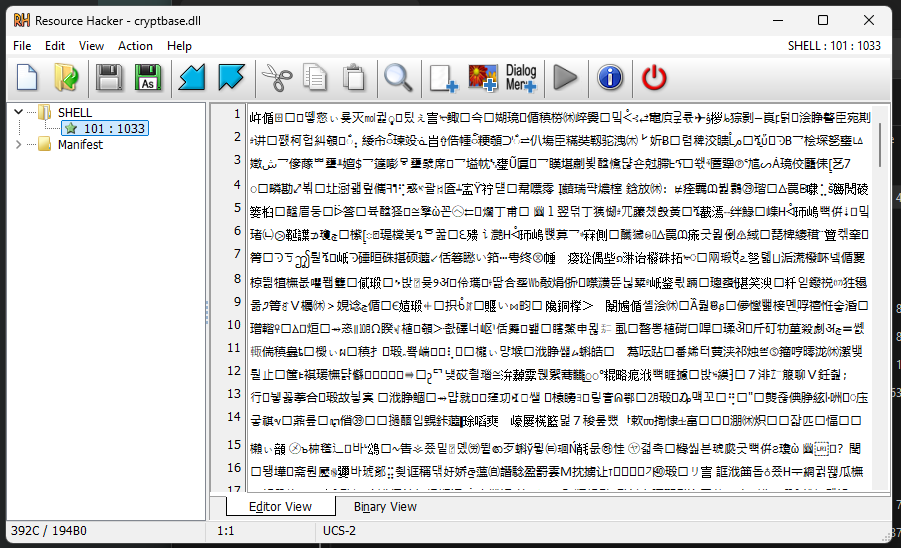
Task: Open the Action menu
Action: pos(135,46)
